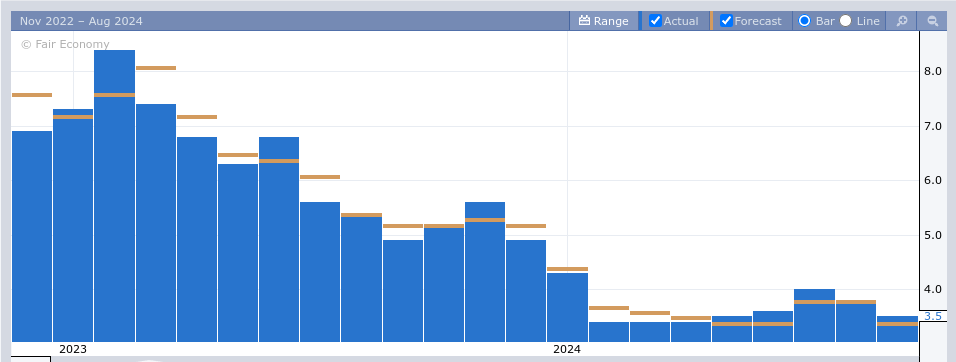Click the 4.0 axis label
The height and width of the screenshot is (362, 956).
click(x=933, y=289)
